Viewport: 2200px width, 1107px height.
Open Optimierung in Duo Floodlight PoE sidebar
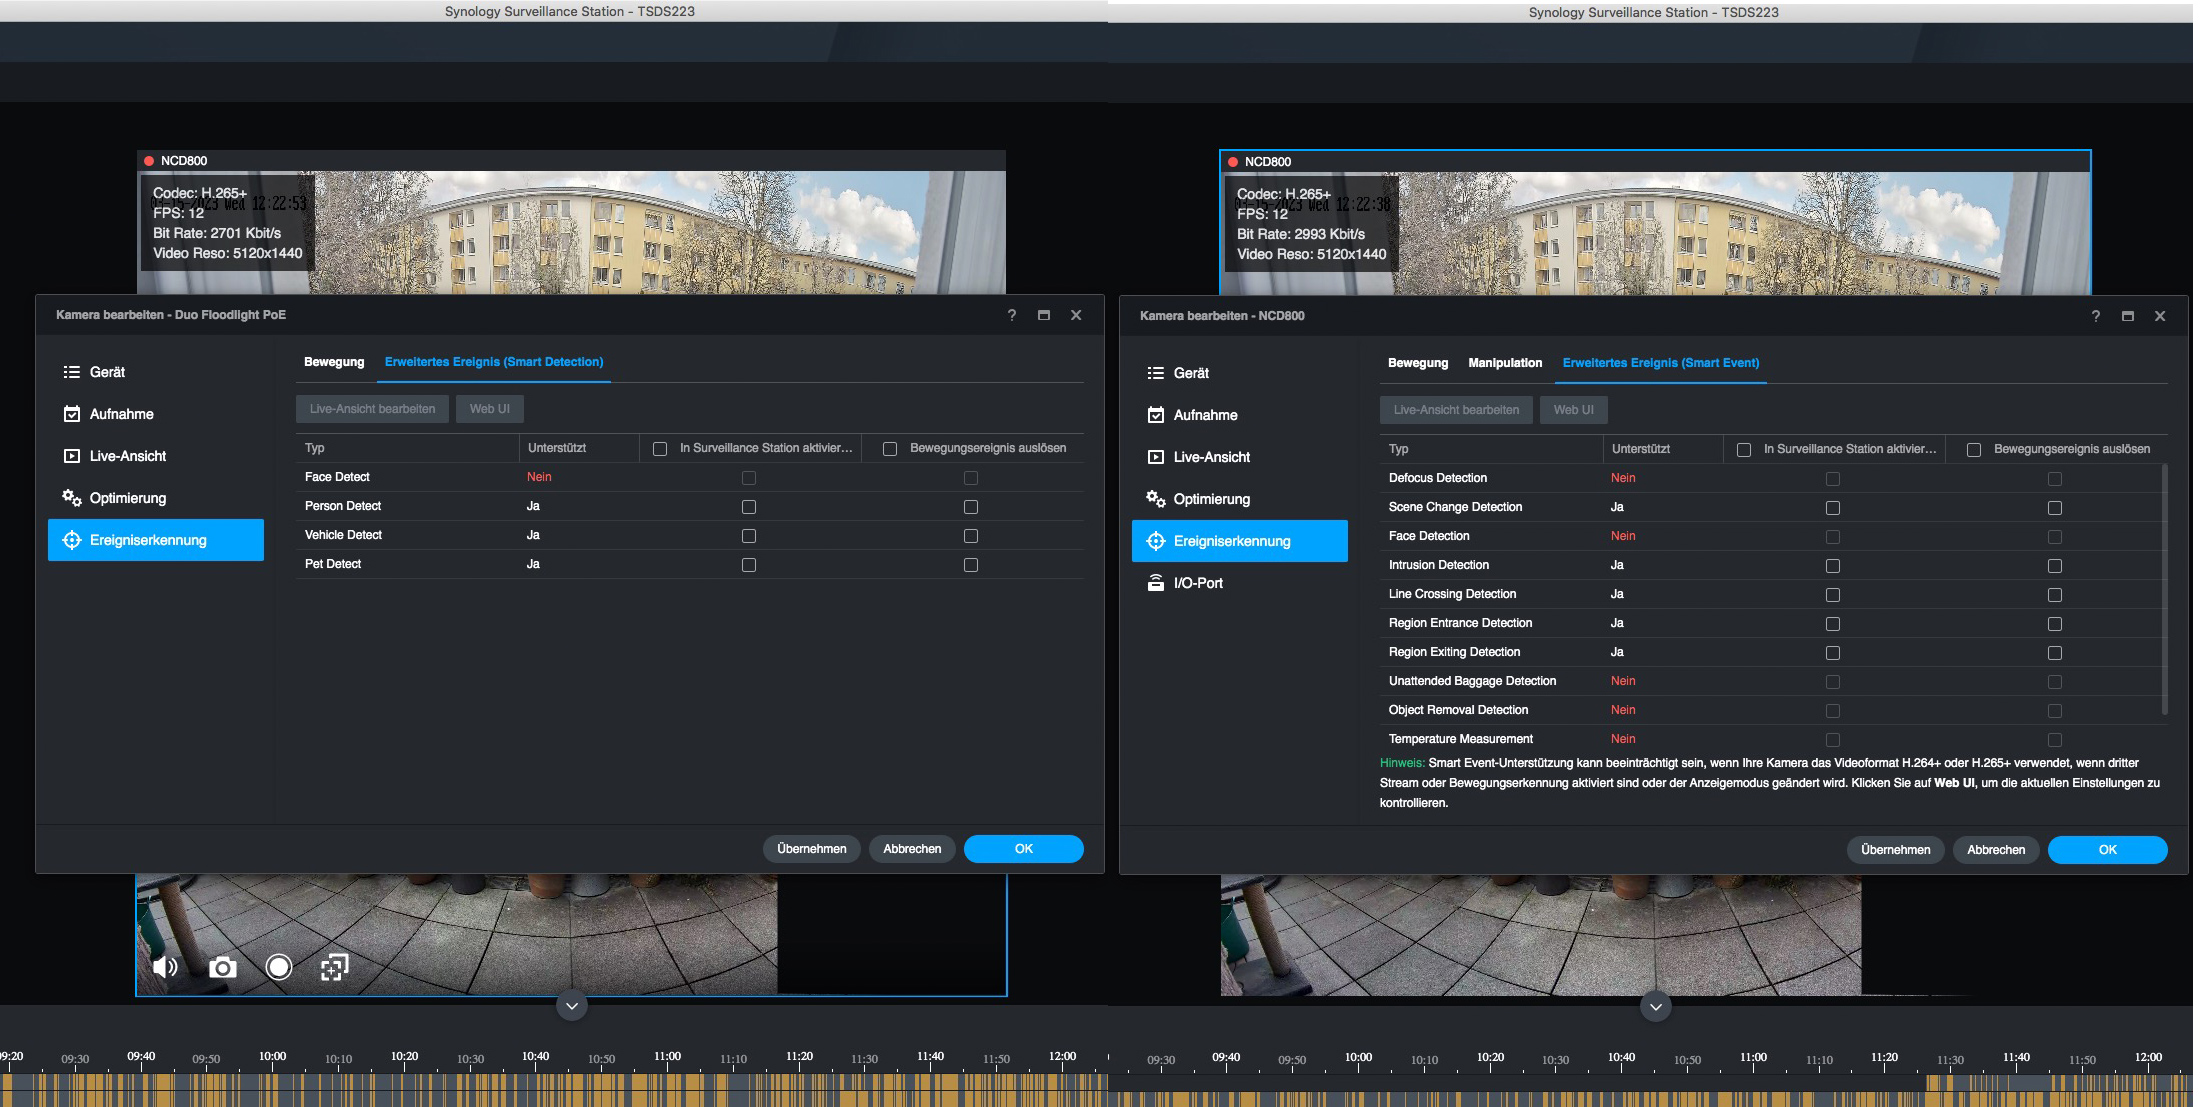(127, 498)
